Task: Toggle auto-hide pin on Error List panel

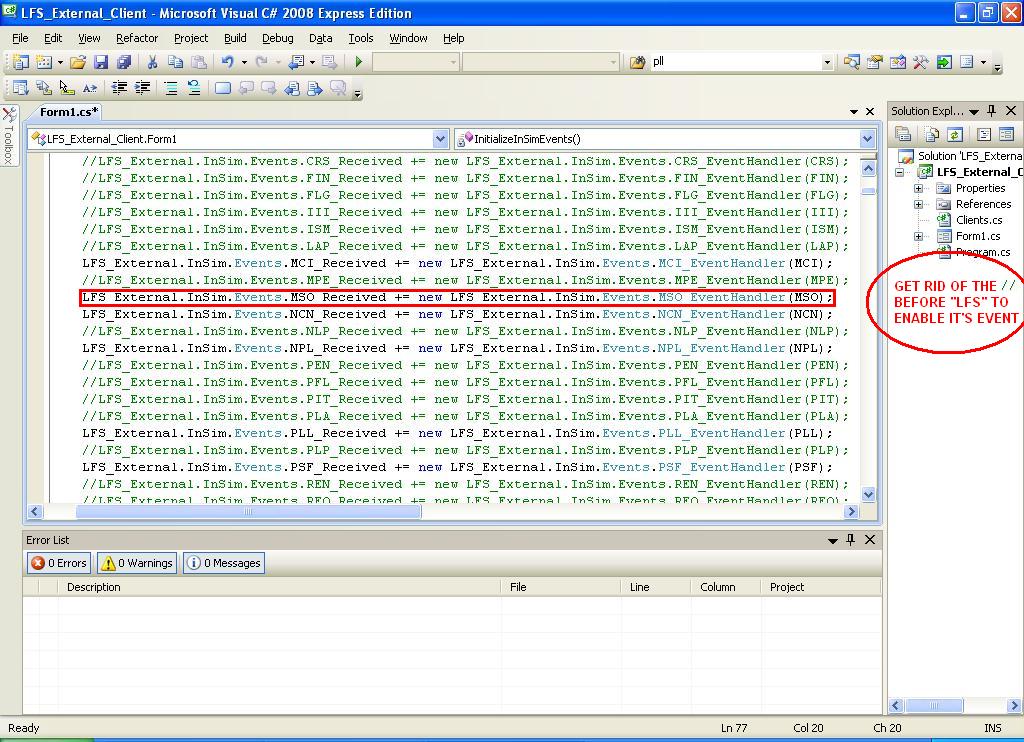Action: click(x=850, y=540)
